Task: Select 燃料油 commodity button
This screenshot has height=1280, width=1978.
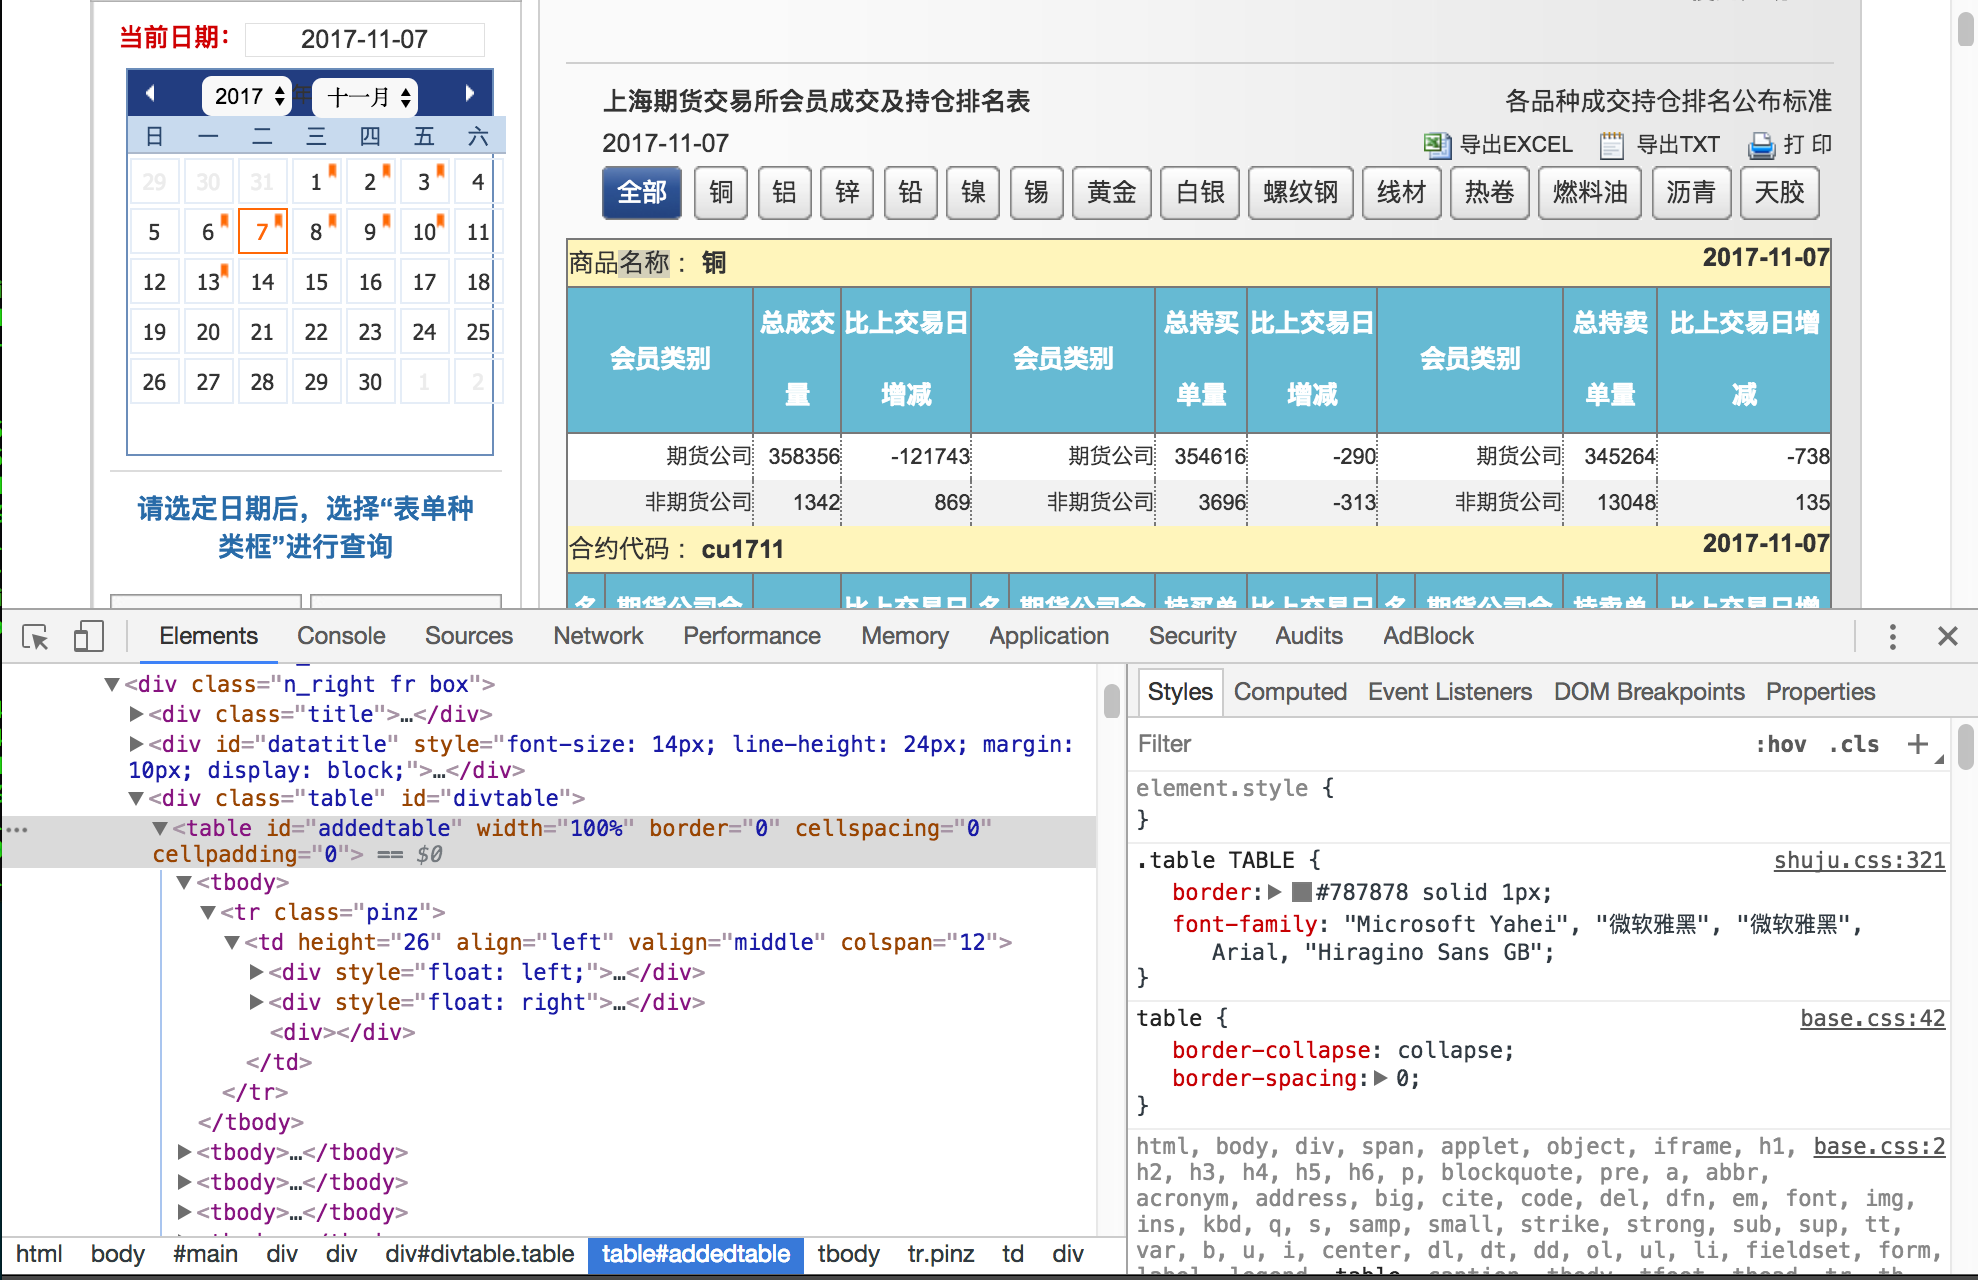Action: [1589, 192]
